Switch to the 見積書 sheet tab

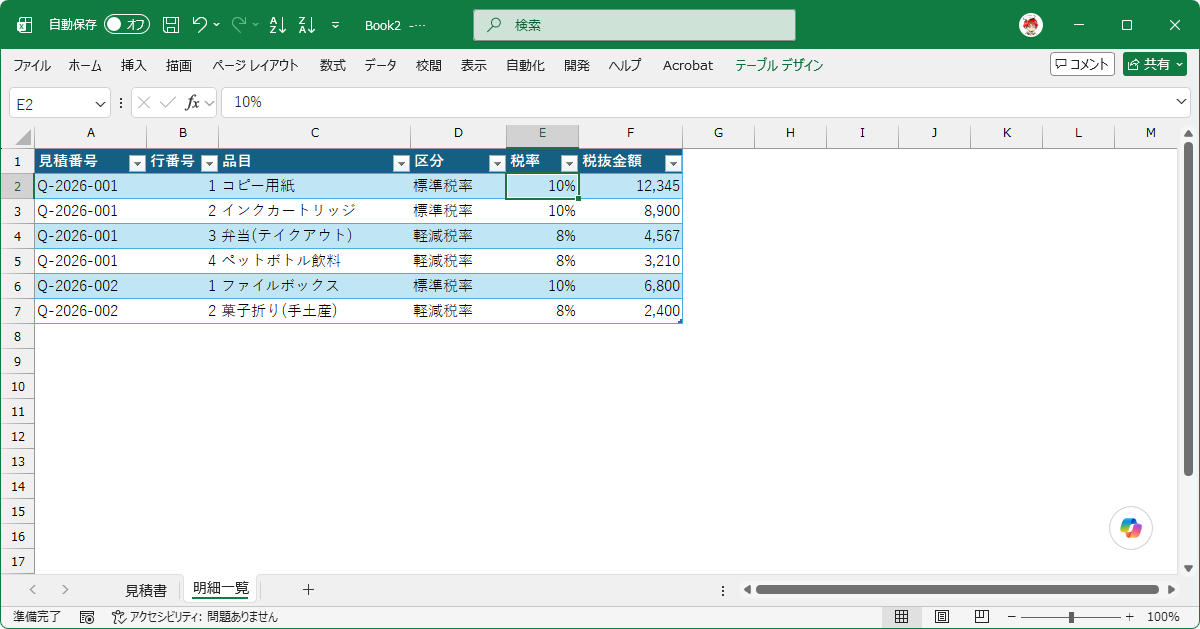[x=146, y=590]
